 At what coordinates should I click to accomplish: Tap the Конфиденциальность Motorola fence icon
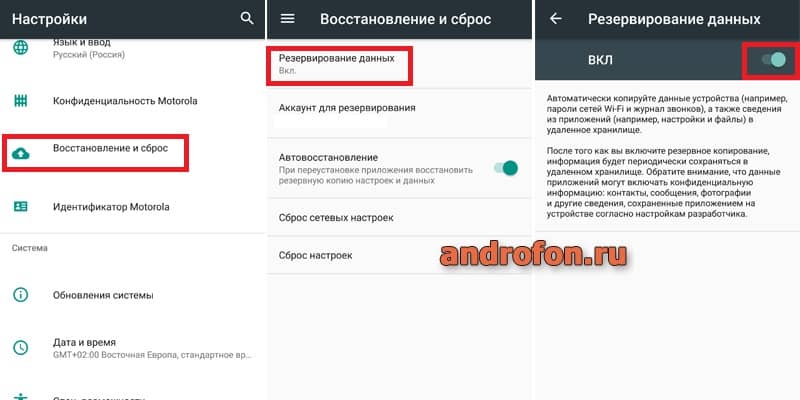tap(20, 101)
